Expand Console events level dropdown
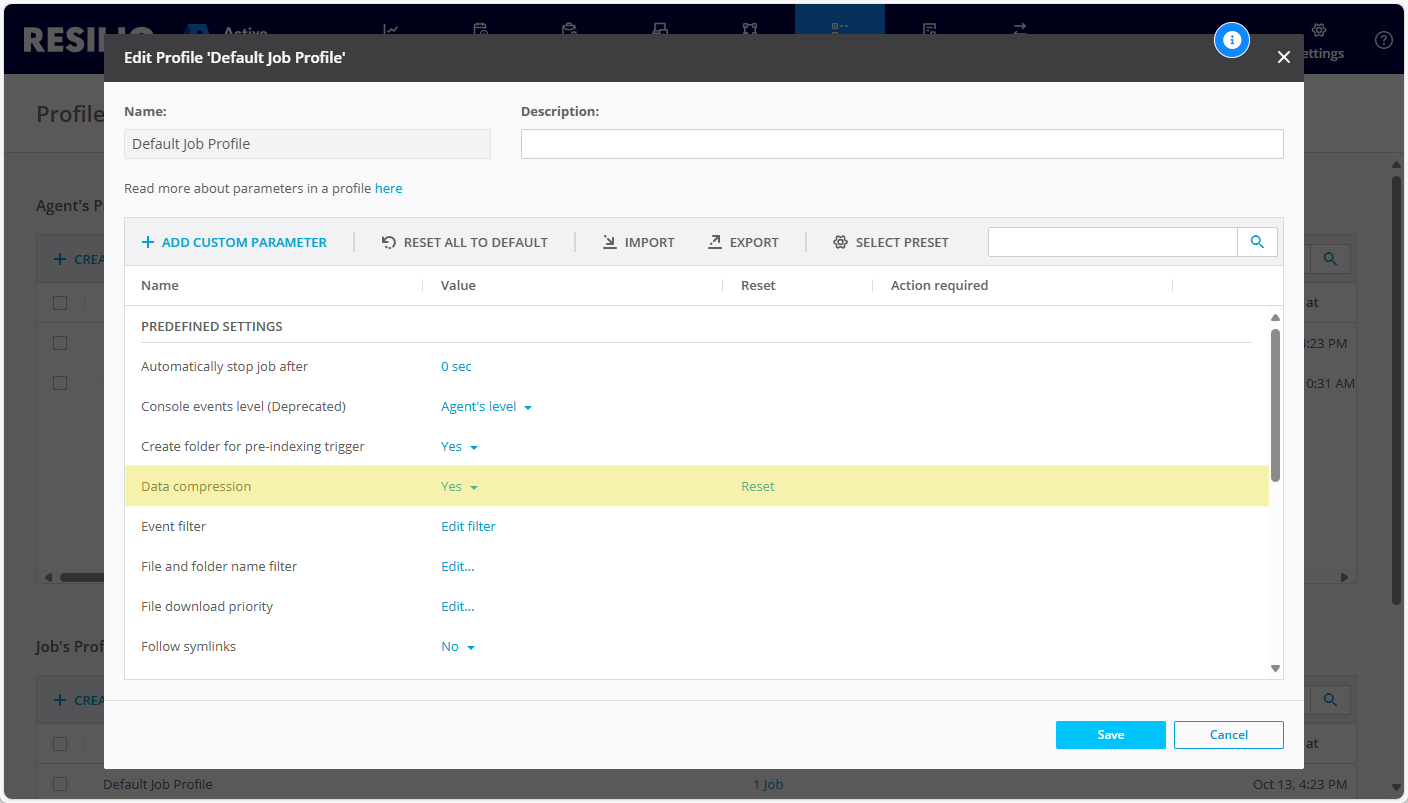Image resolution: width=1408 pixels, height=803 pixels. (486, 407)
